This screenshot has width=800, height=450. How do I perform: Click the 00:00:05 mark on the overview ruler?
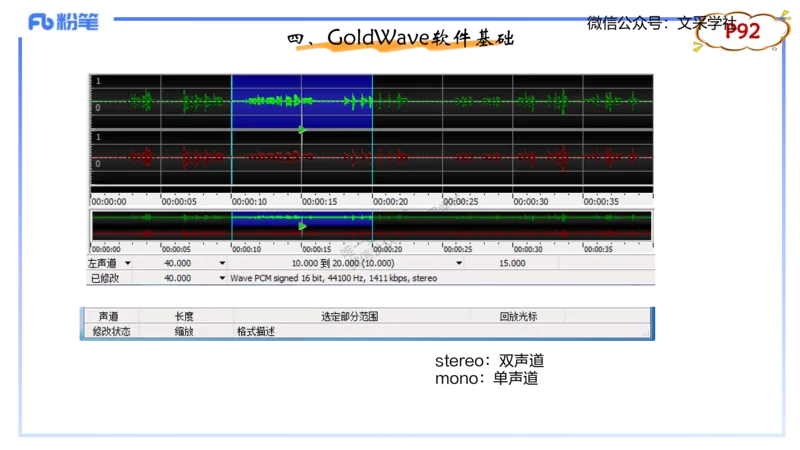pos(176,249)
